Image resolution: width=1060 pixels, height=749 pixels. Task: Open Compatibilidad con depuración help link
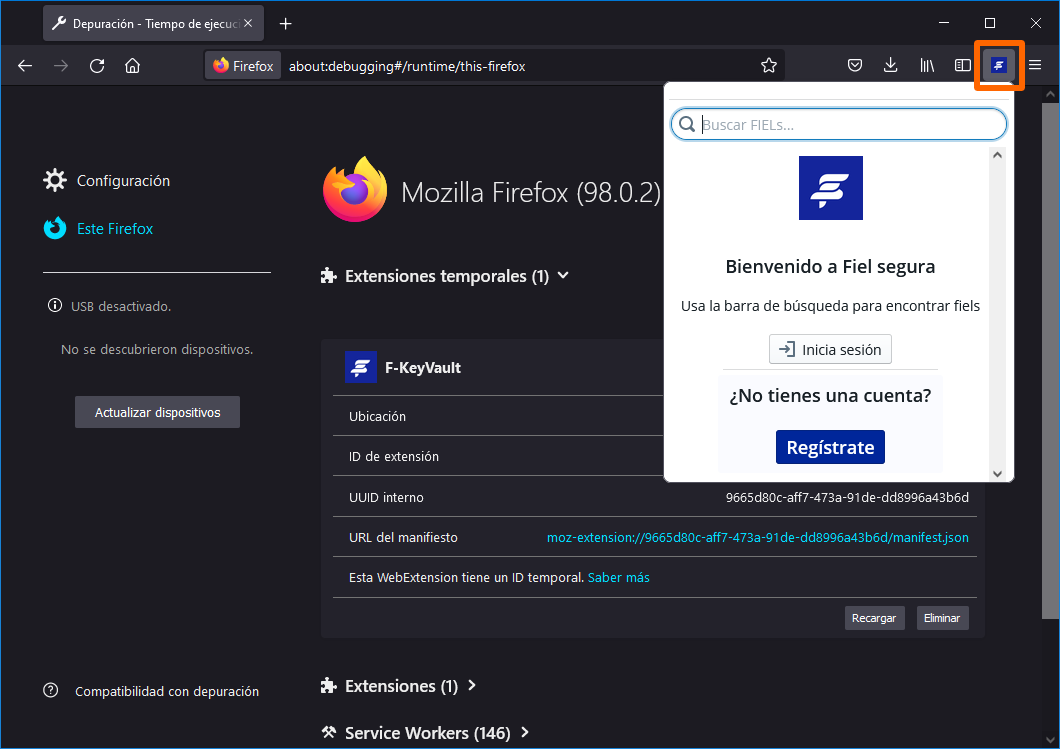tap(166, 691)
